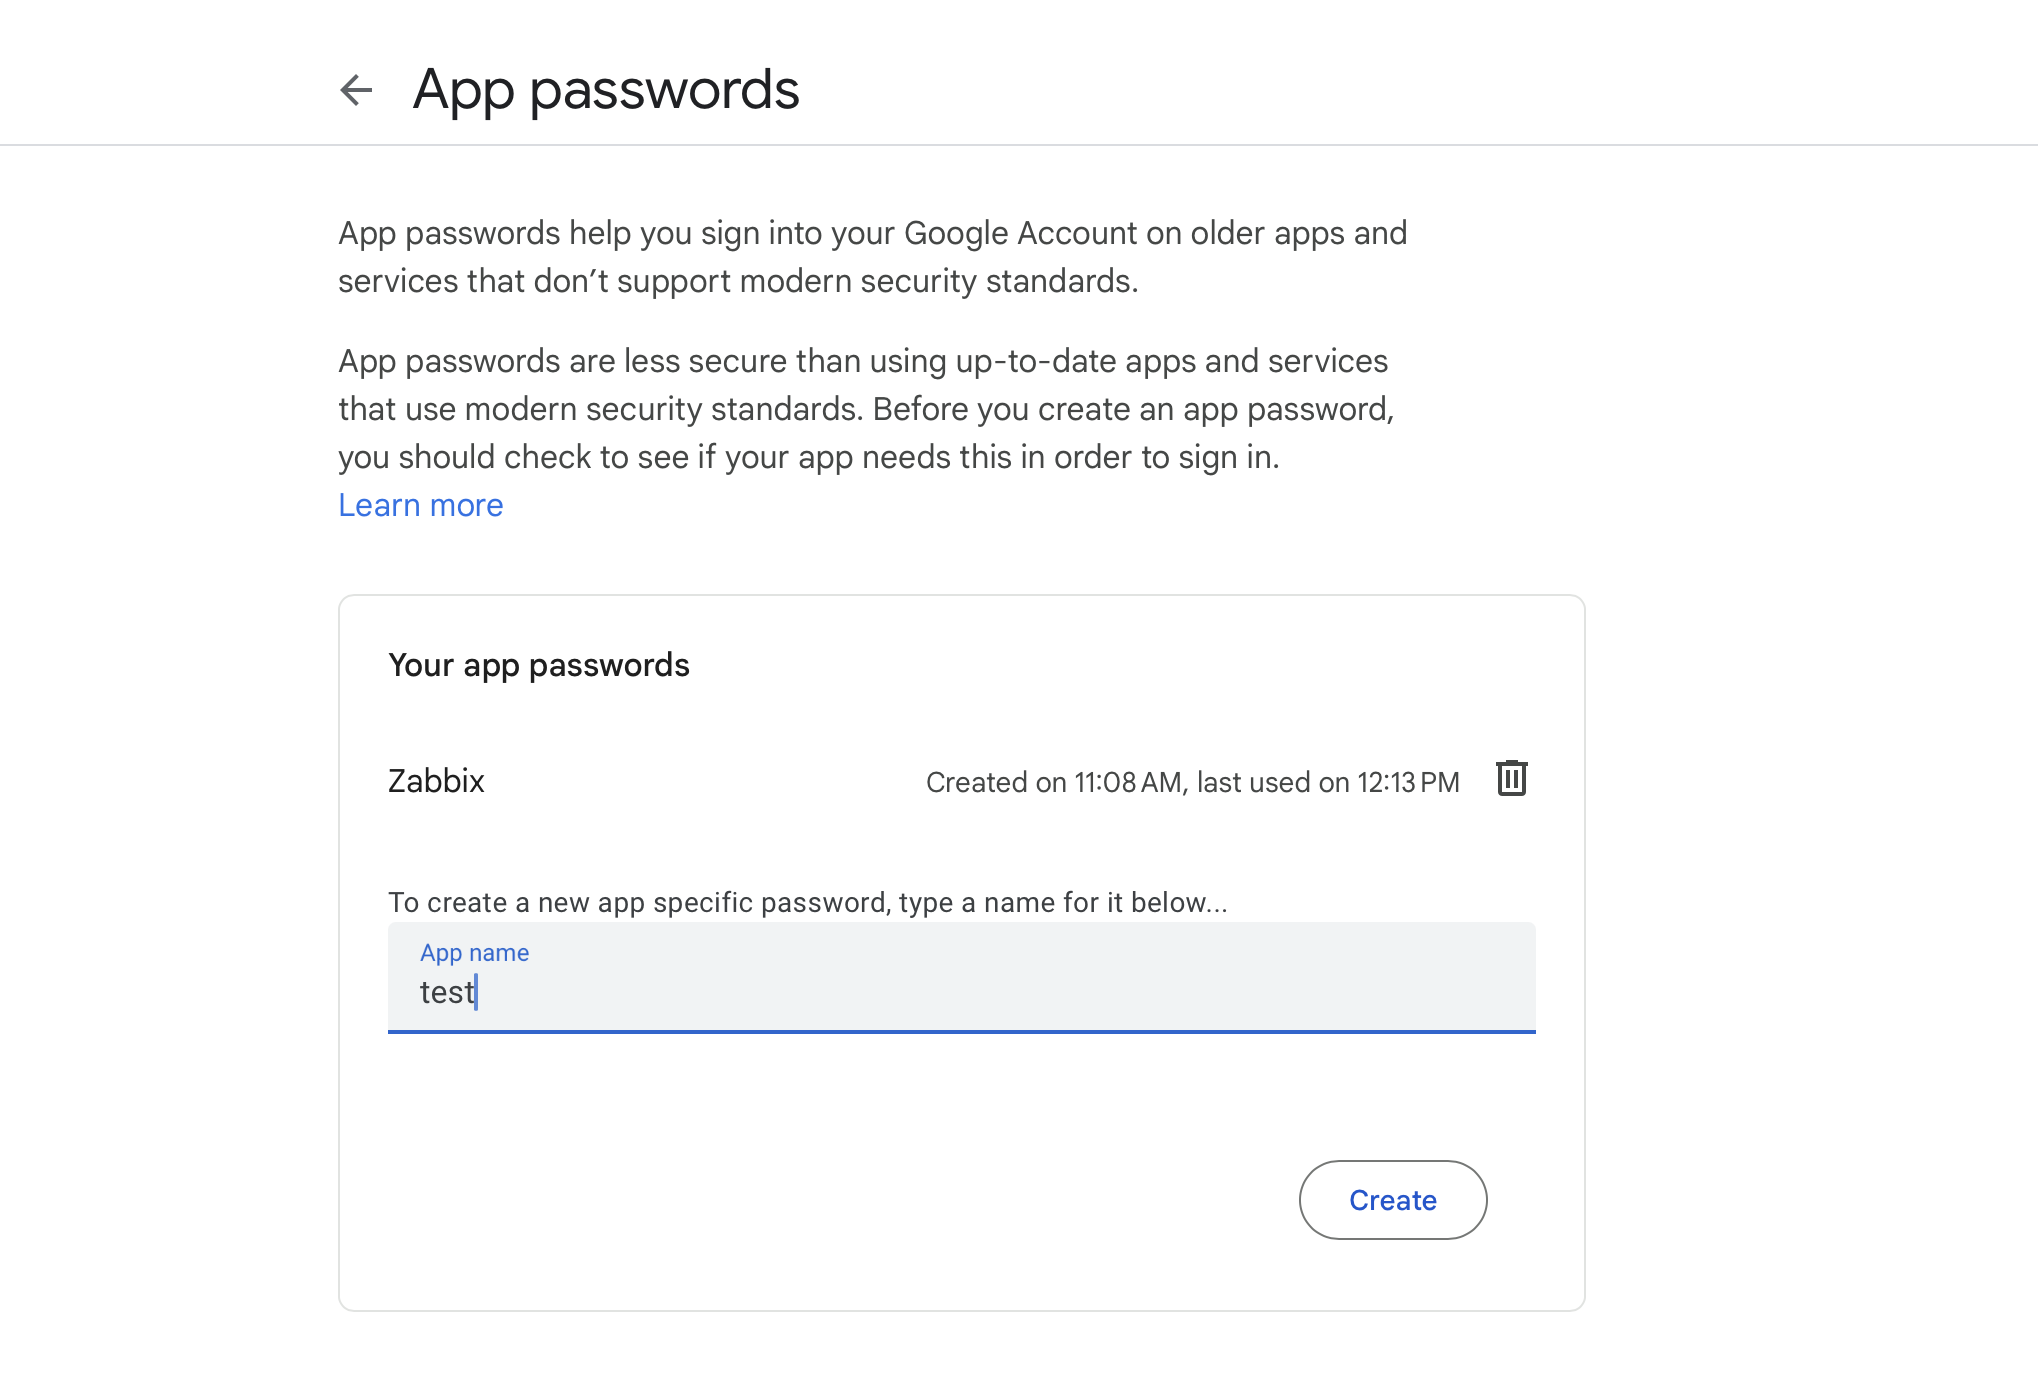Open the Learn more link
The height and width of the screenshot is (1392, 2038).
(420, 505)
